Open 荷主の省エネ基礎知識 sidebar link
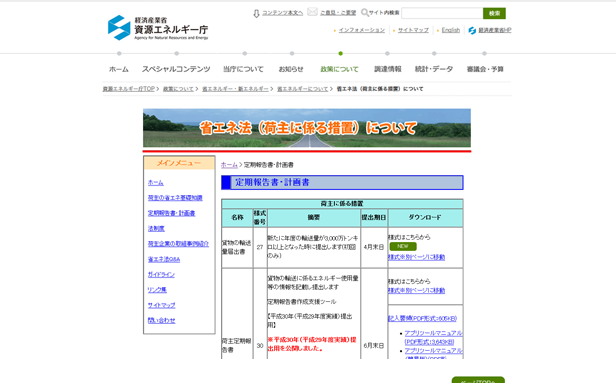 pyautogui.click(x=175, y=198)
